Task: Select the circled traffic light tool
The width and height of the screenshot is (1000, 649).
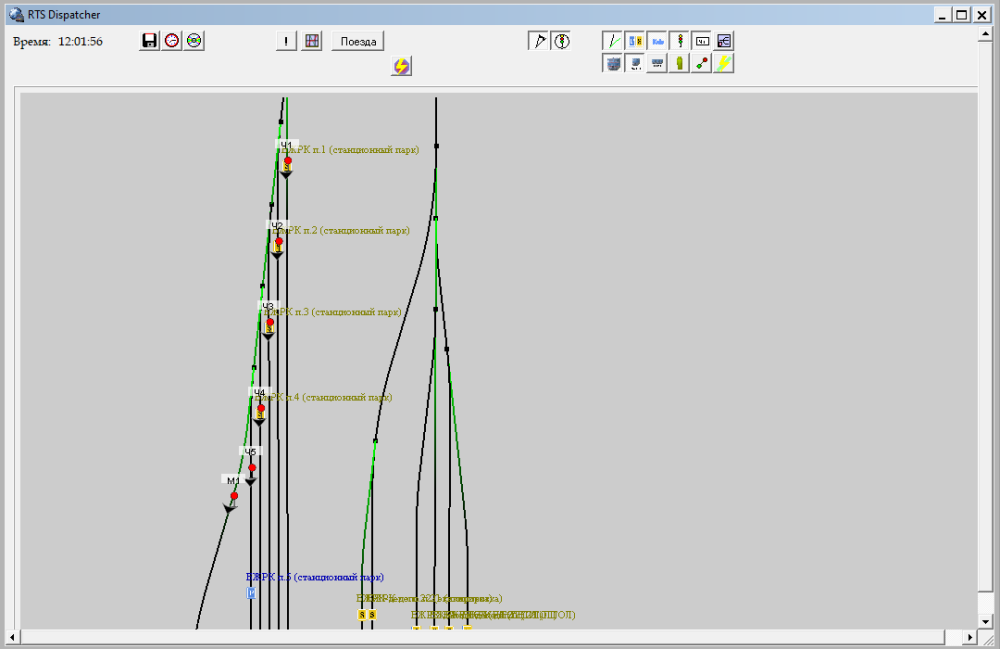Action: (561, 41)
